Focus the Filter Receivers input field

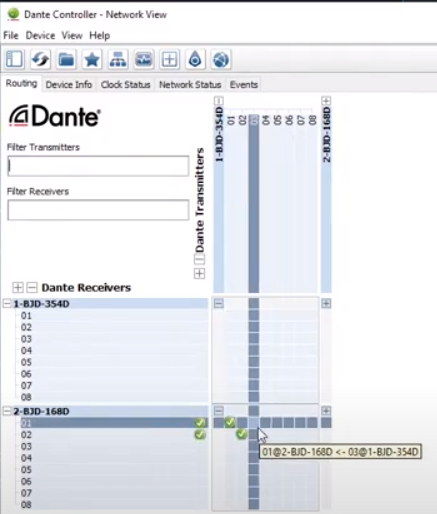(x=98, y=210)
